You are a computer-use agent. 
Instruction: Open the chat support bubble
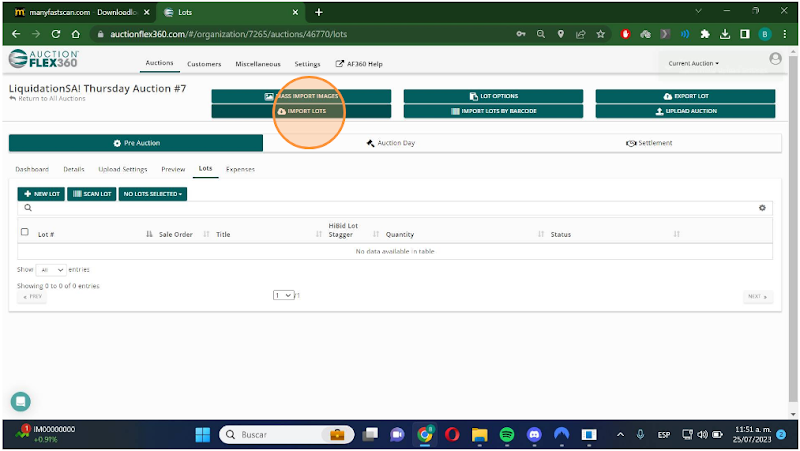(21, 401)
